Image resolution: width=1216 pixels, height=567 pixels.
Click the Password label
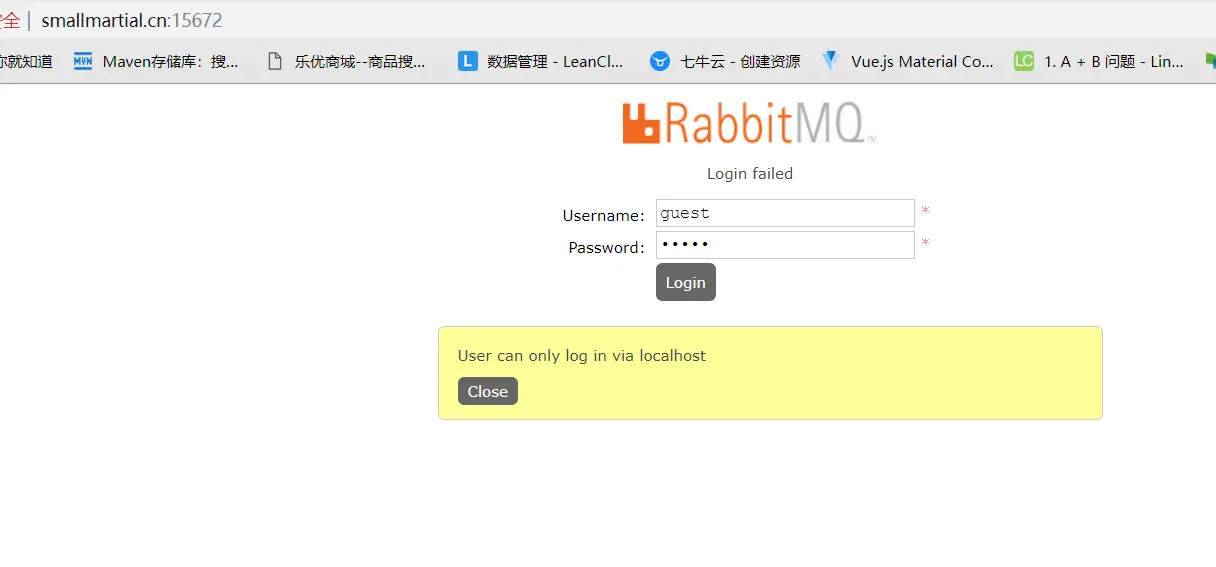(607, 248)
